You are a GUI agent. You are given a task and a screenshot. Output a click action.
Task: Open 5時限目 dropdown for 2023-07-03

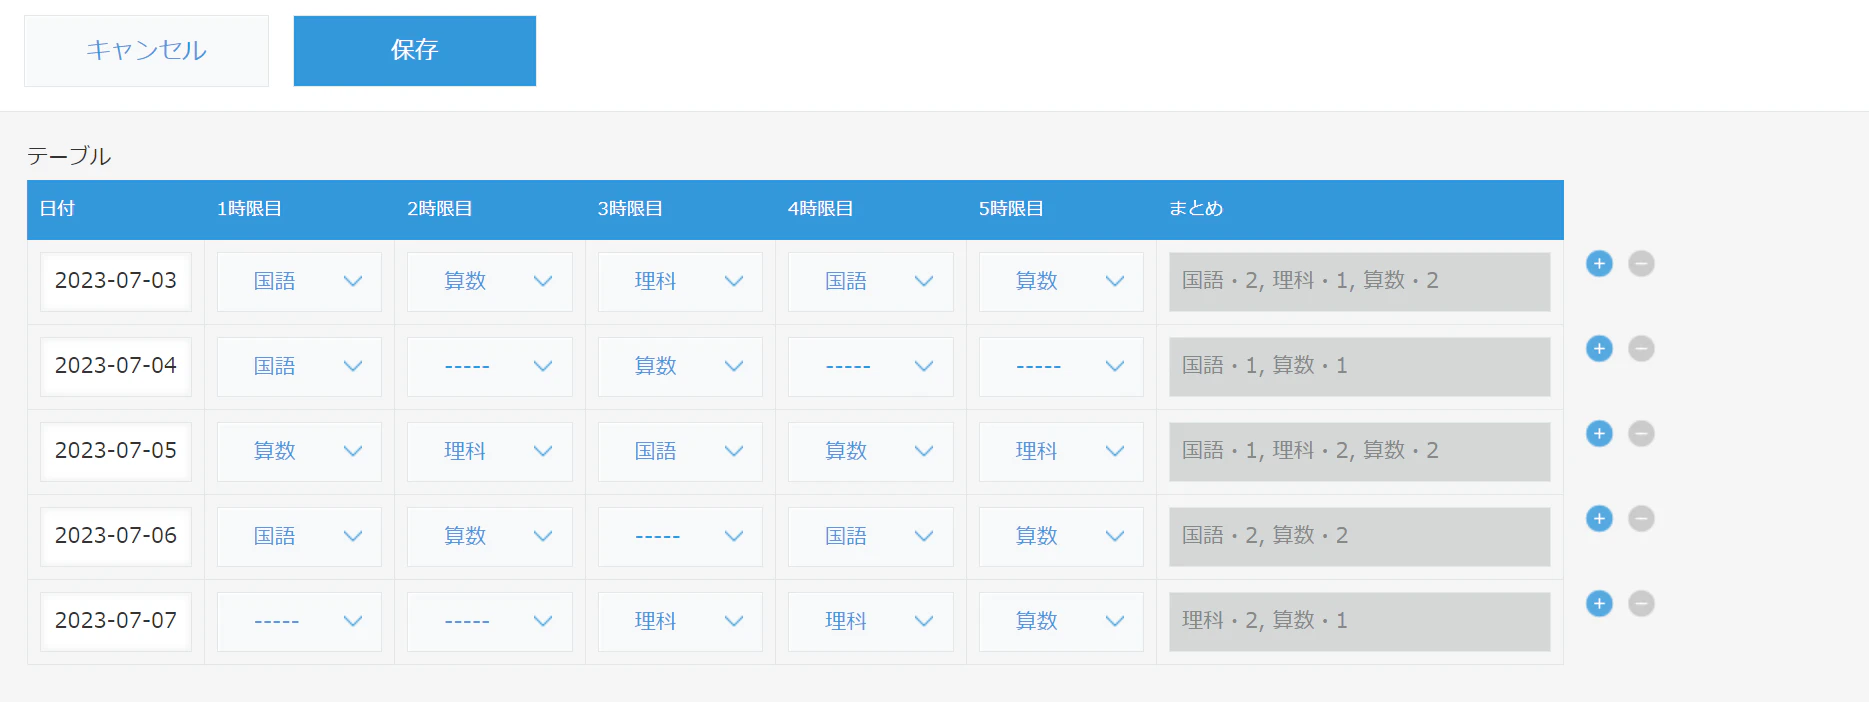point(1061,282)
